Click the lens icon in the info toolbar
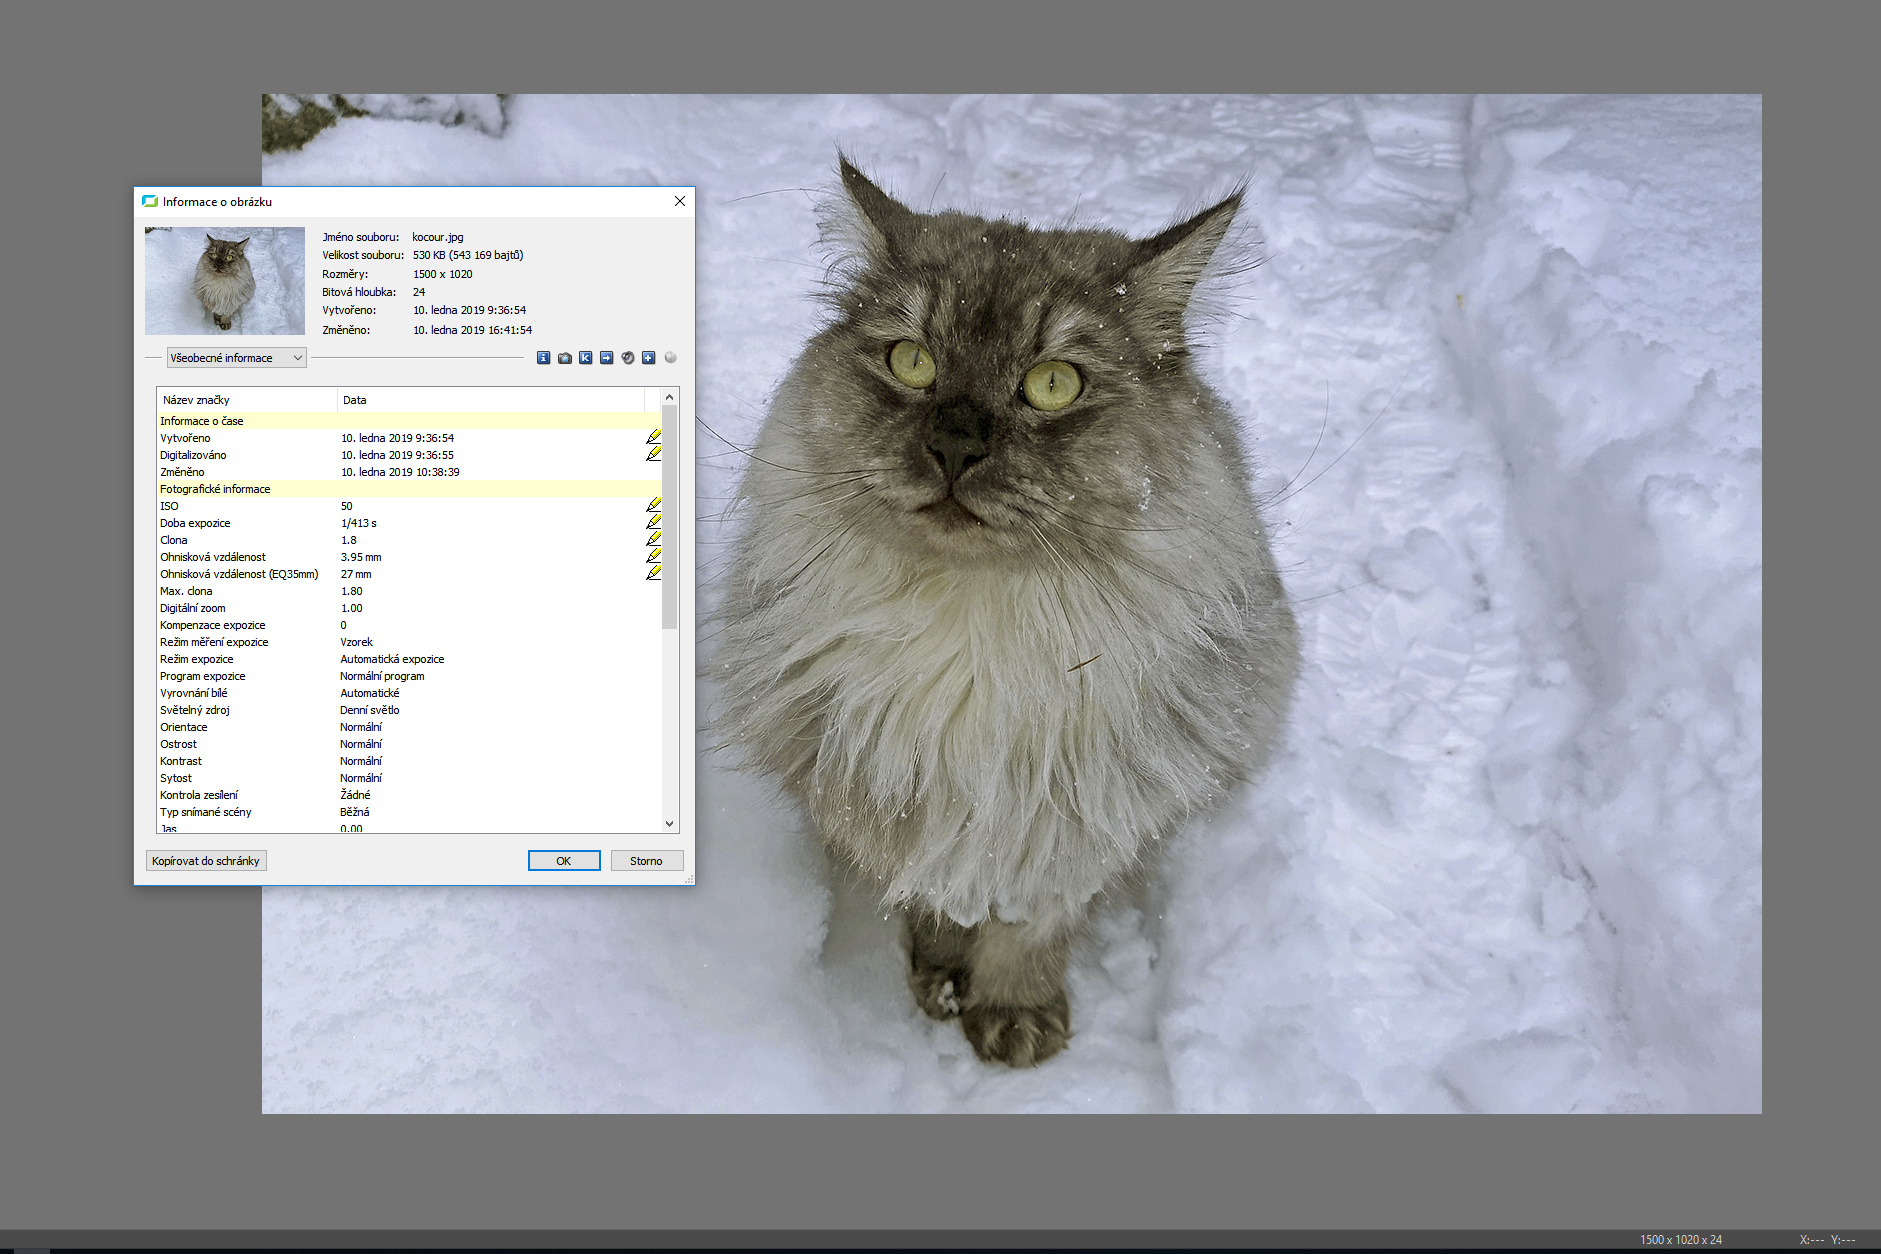Viewport: 1881px width, 1254px height. [628, 358]
